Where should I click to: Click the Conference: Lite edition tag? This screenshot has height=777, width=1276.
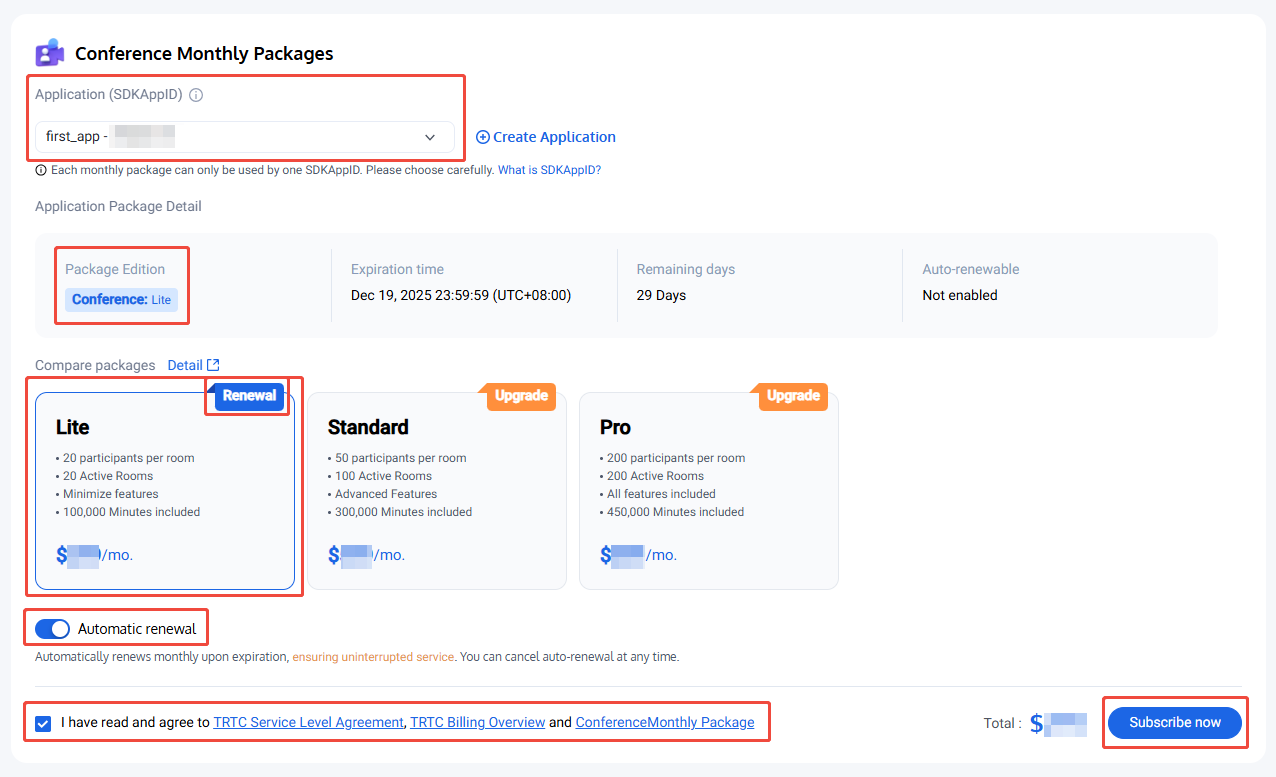pyautogui.click(x=121, y=300)
